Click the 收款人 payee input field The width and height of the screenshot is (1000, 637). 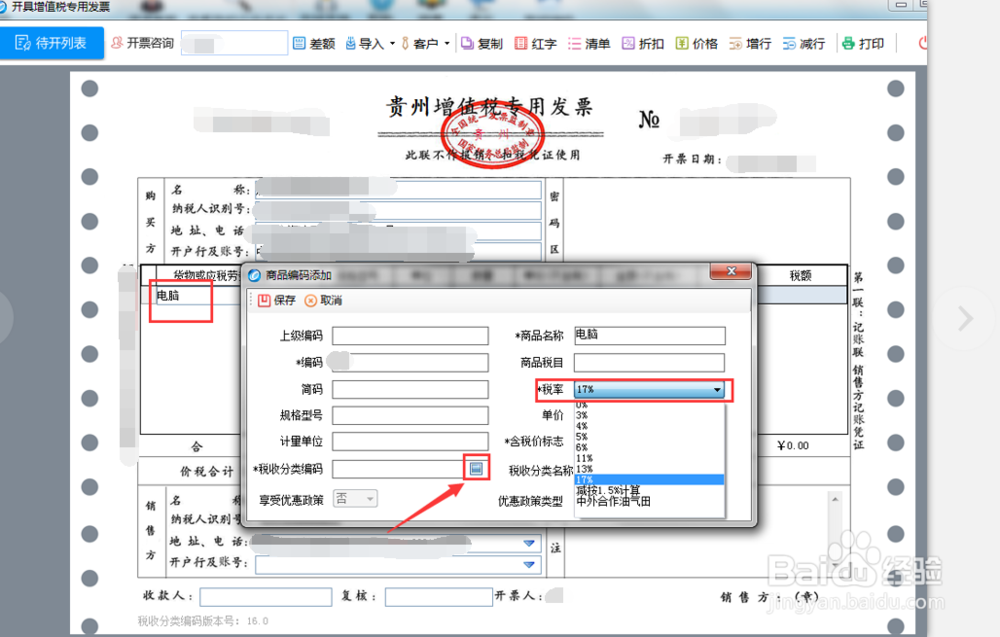[x=266, y=597]
